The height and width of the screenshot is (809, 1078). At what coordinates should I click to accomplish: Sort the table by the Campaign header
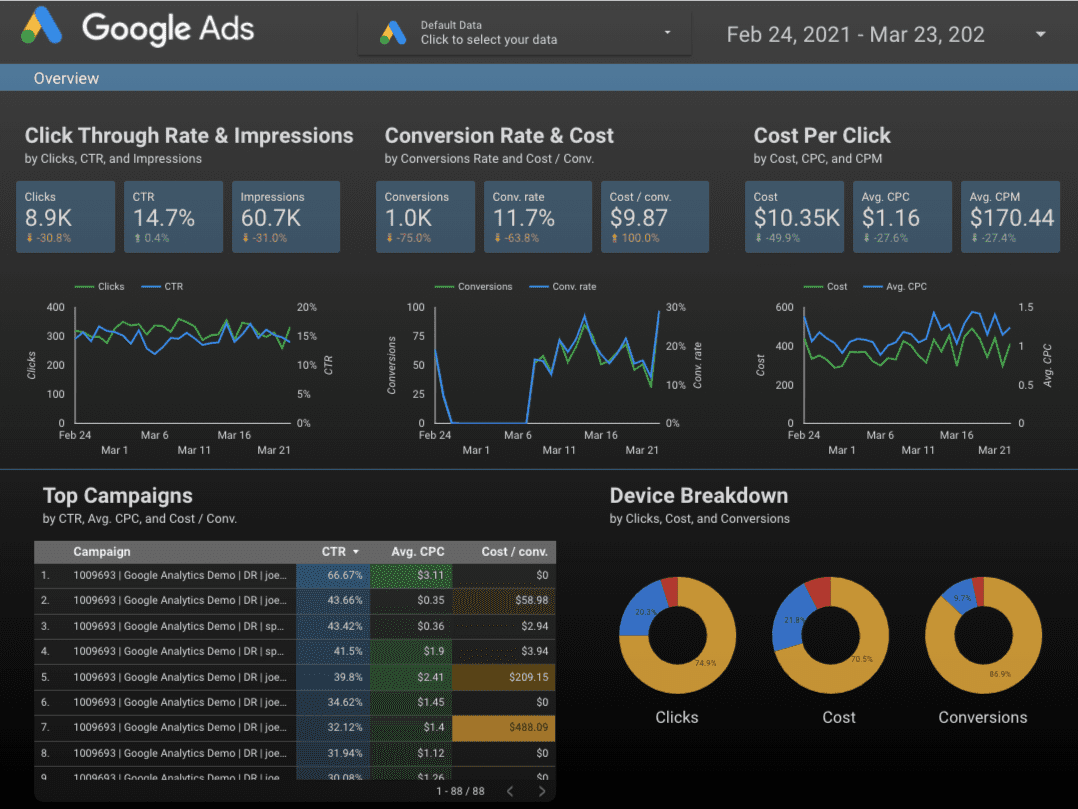tap(102, 552)
